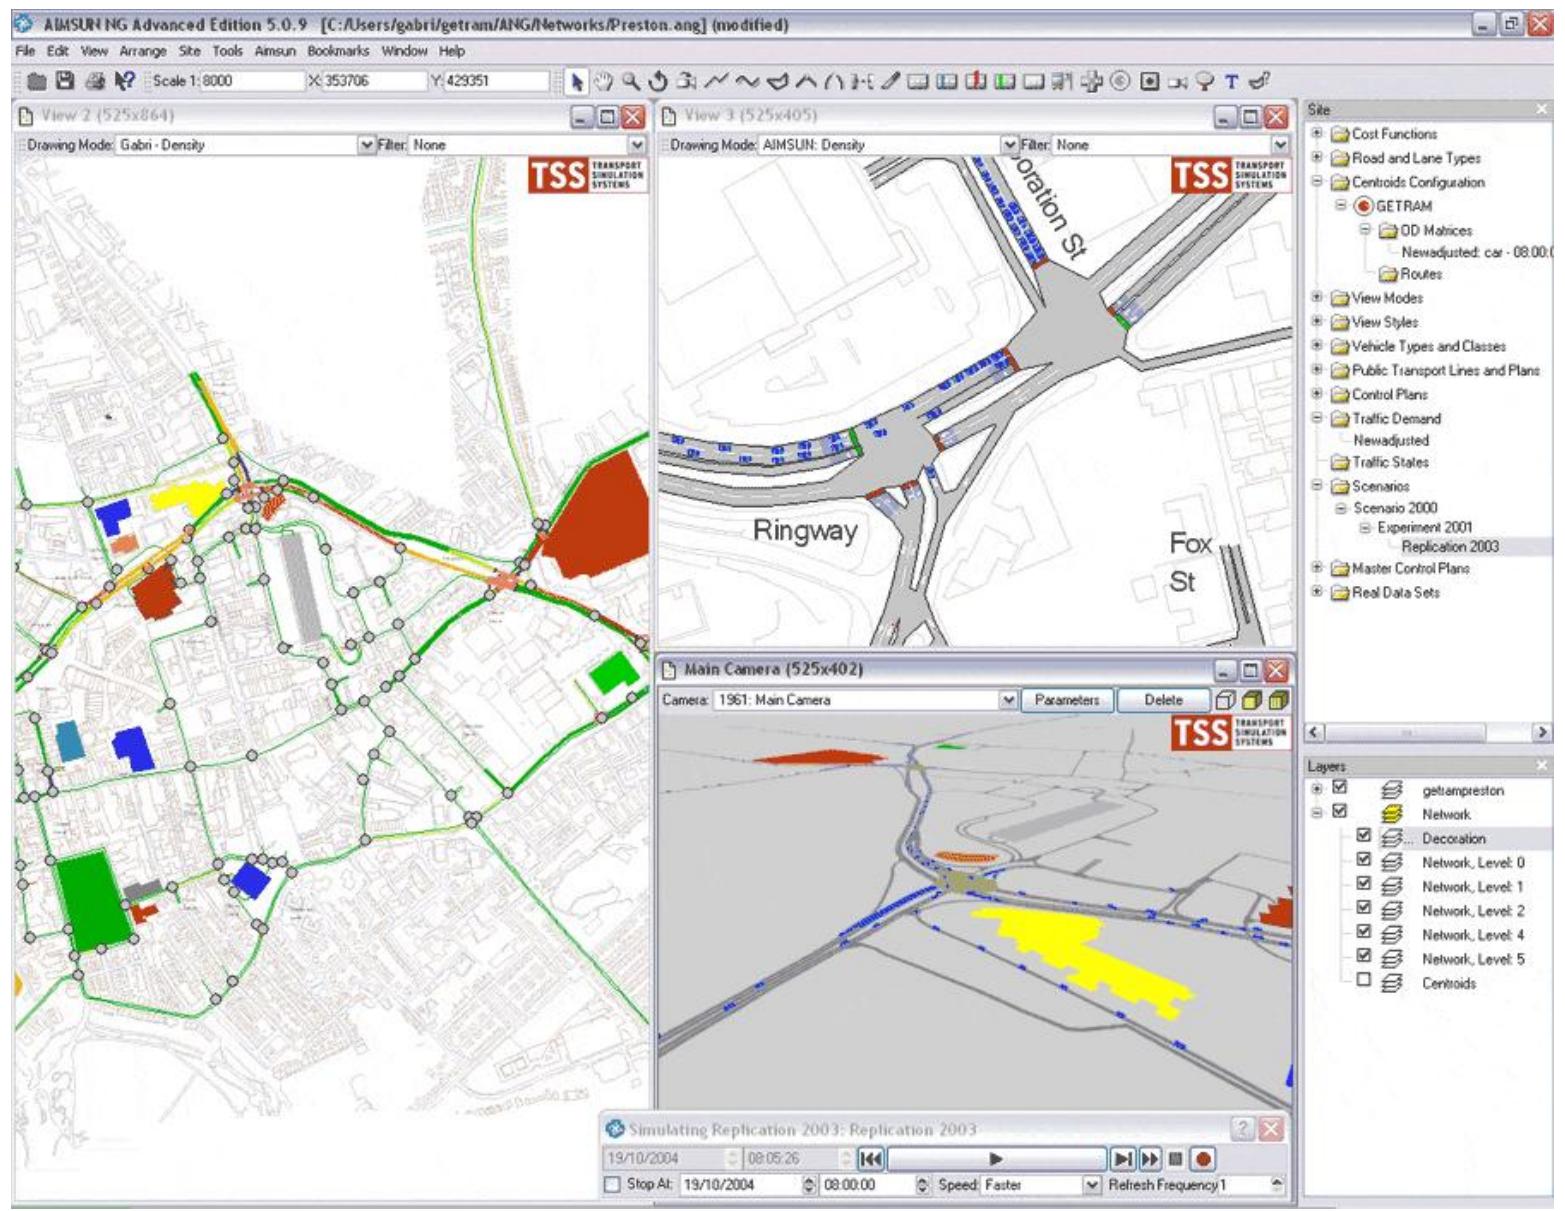Open the Bookmarks menu
The image size is (1565, 1211).
[x=338, y=51]
